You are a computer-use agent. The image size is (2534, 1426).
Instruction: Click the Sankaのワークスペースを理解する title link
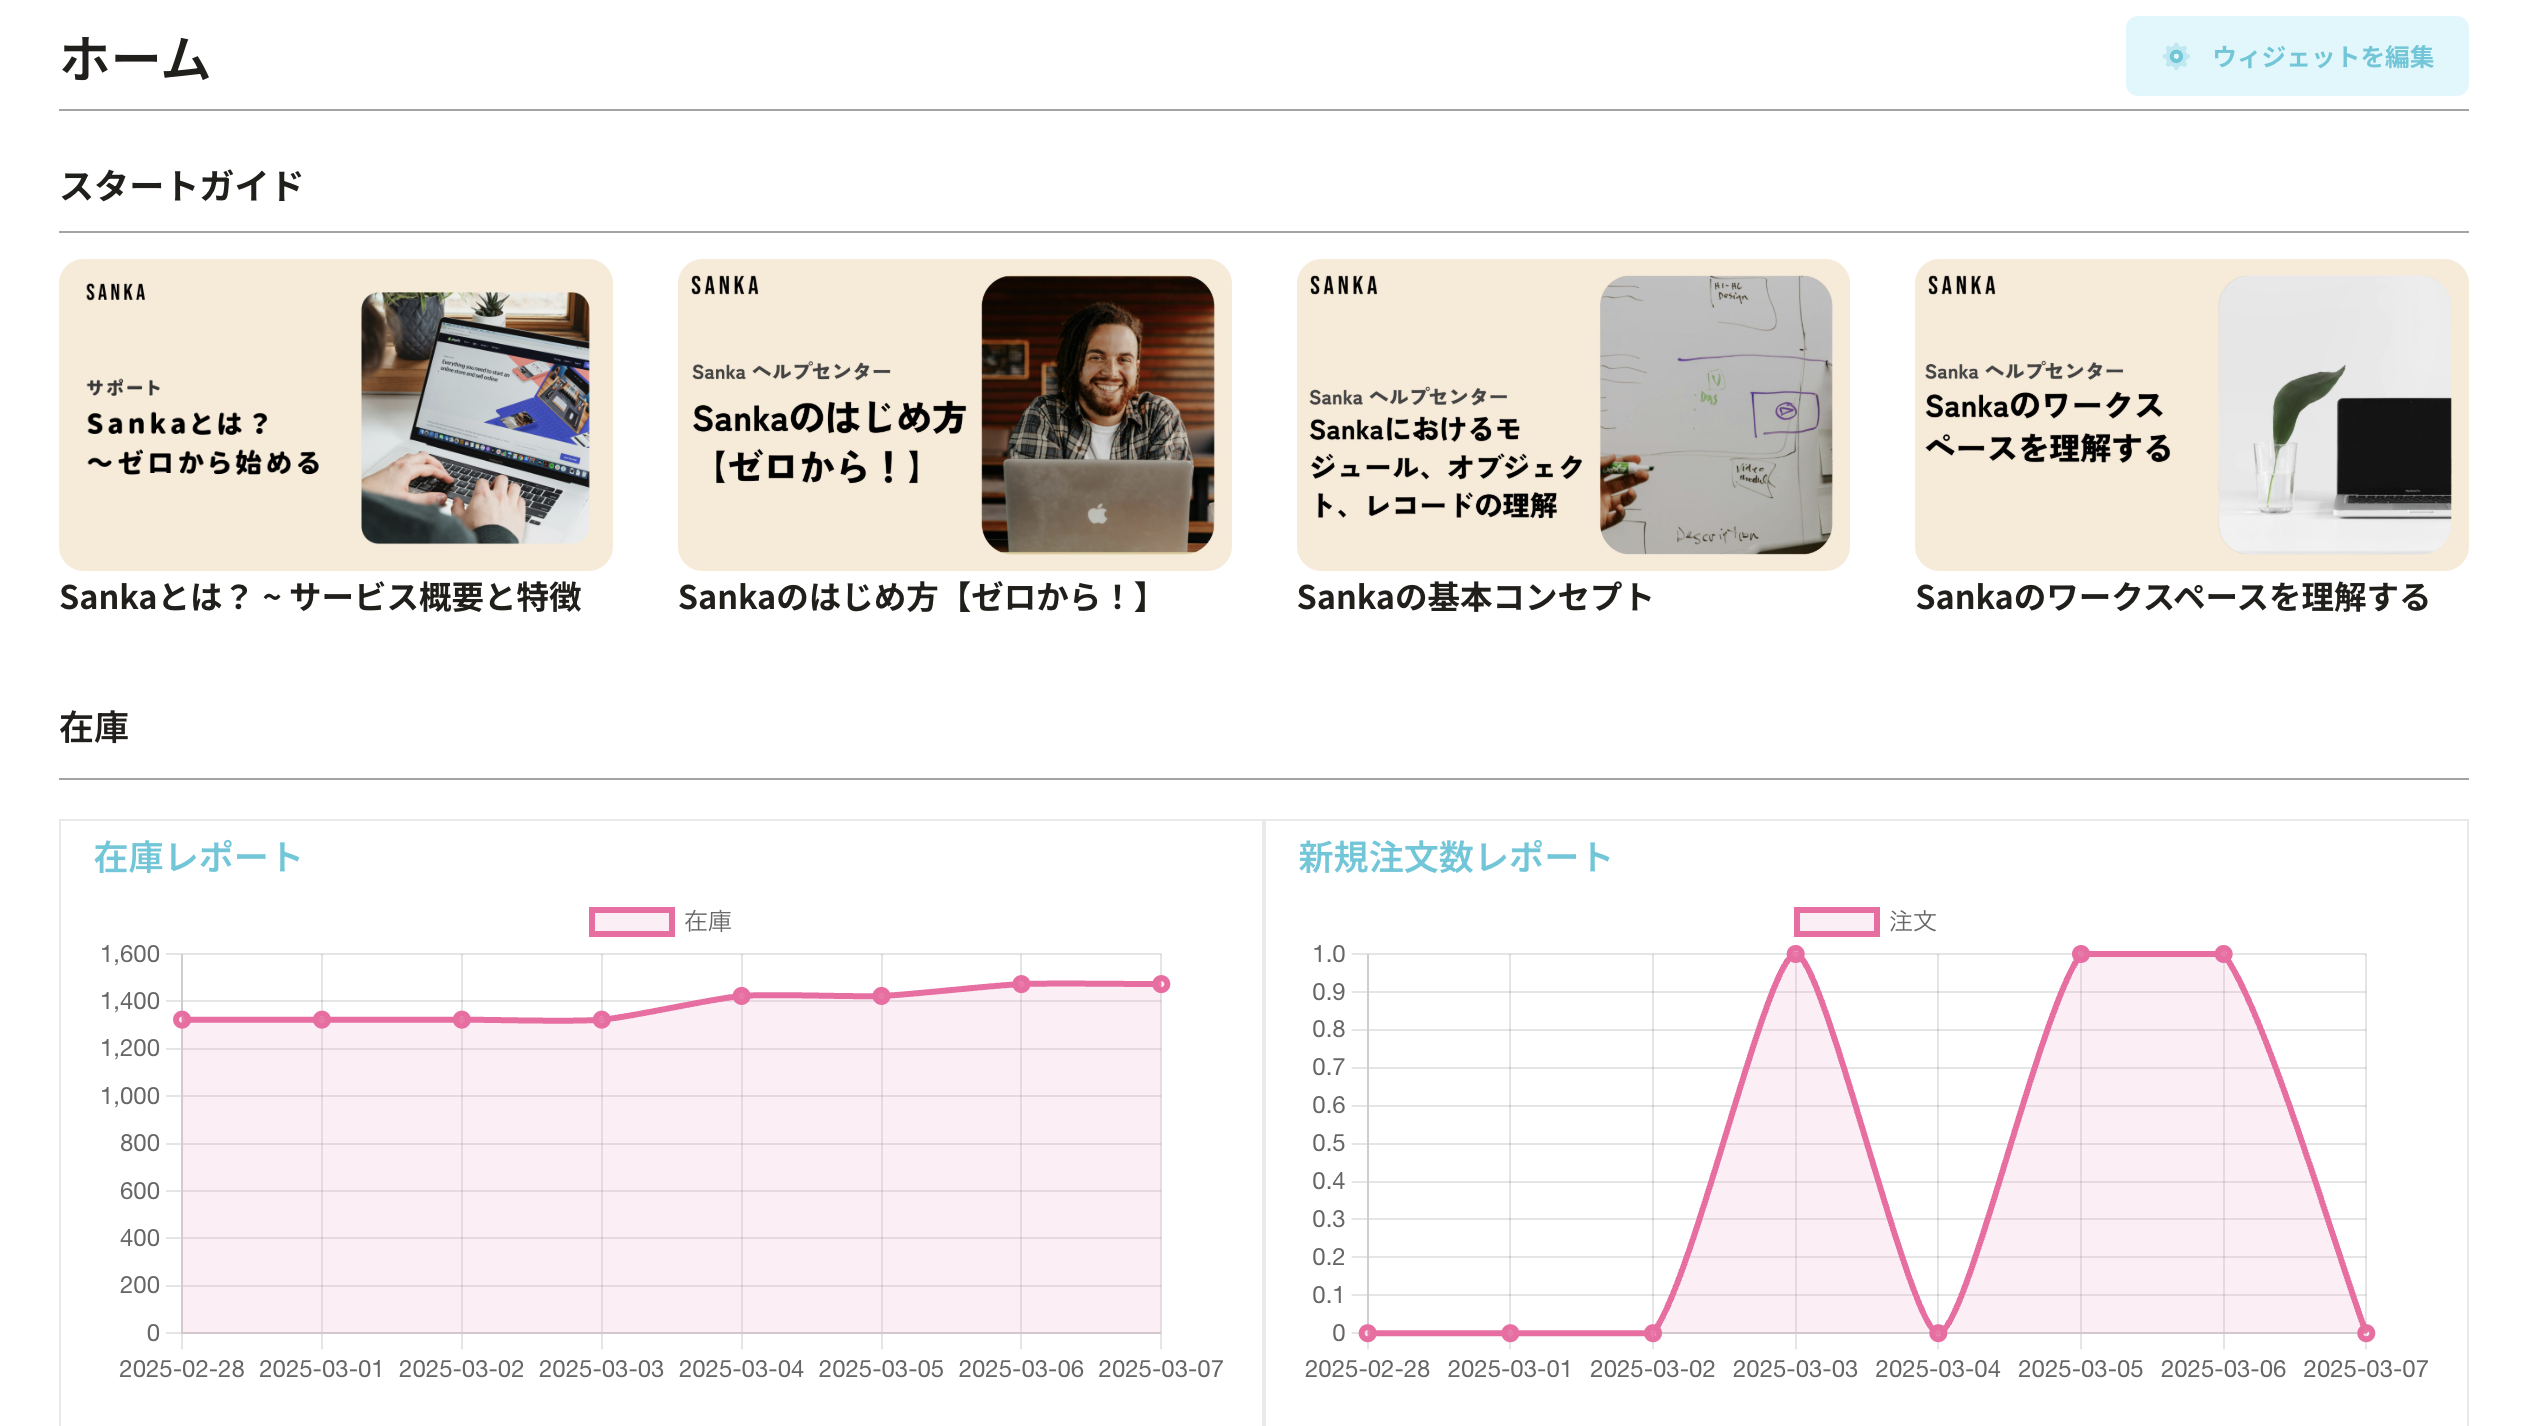tap(2172, 597)
